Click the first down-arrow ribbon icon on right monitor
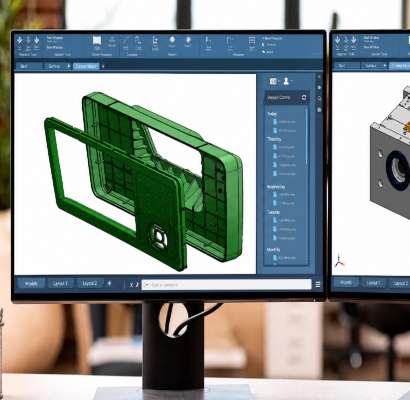Screen dimensions: 410x400 (x=337, y=40)
